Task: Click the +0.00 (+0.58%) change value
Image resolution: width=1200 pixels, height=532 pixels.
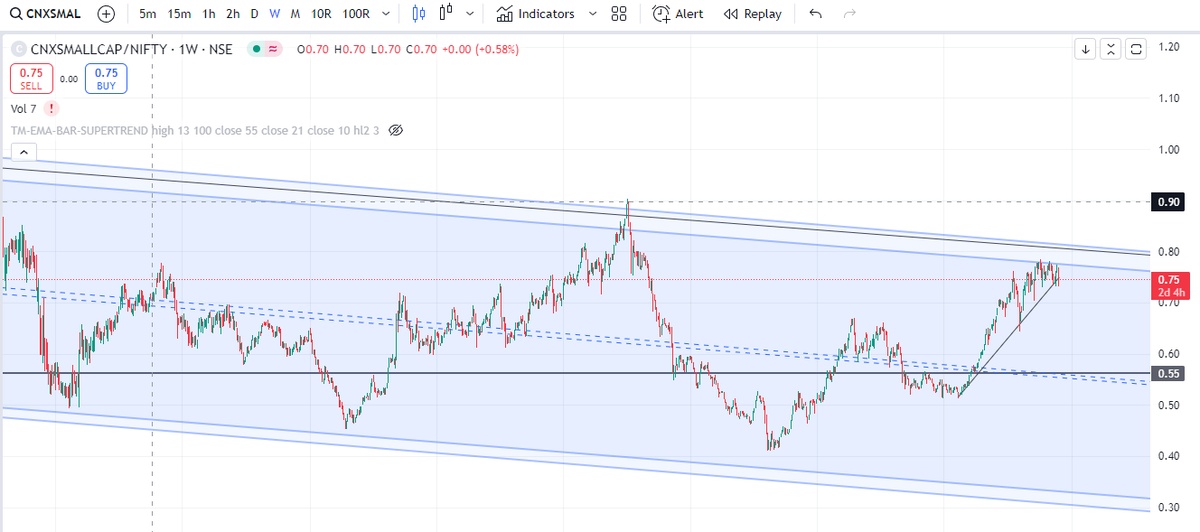Action: 483,49
